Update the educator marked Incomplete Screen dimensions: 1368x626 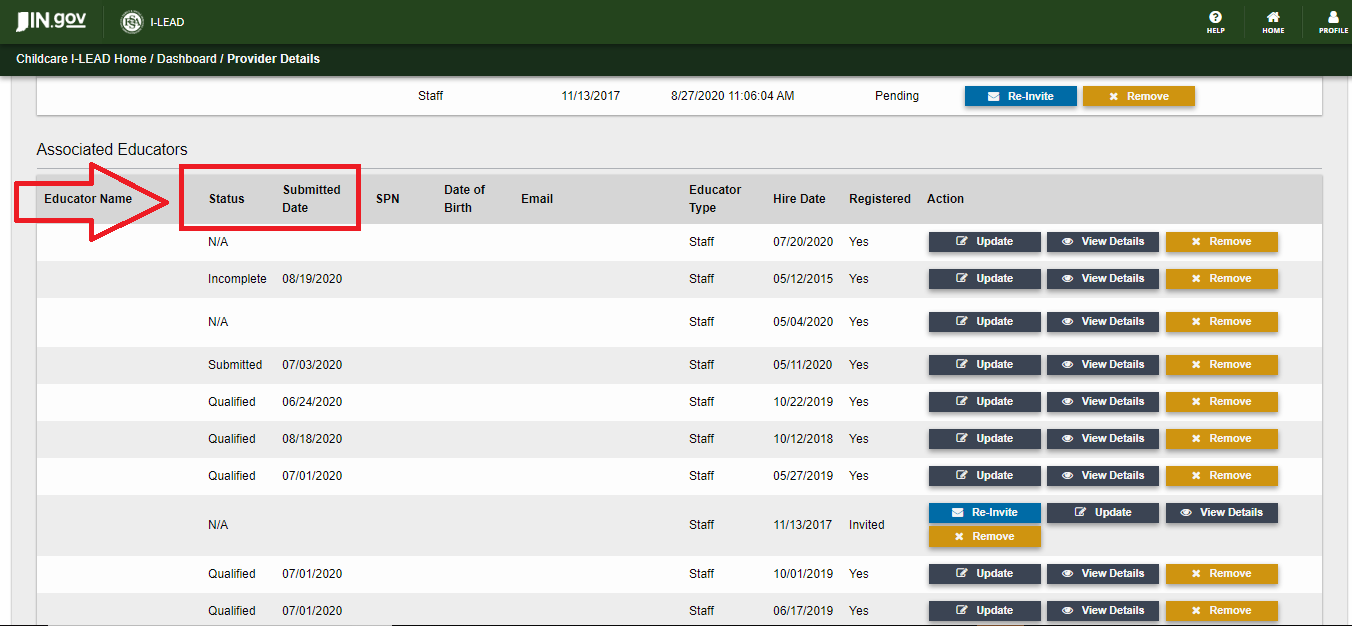tap(984, 279)
